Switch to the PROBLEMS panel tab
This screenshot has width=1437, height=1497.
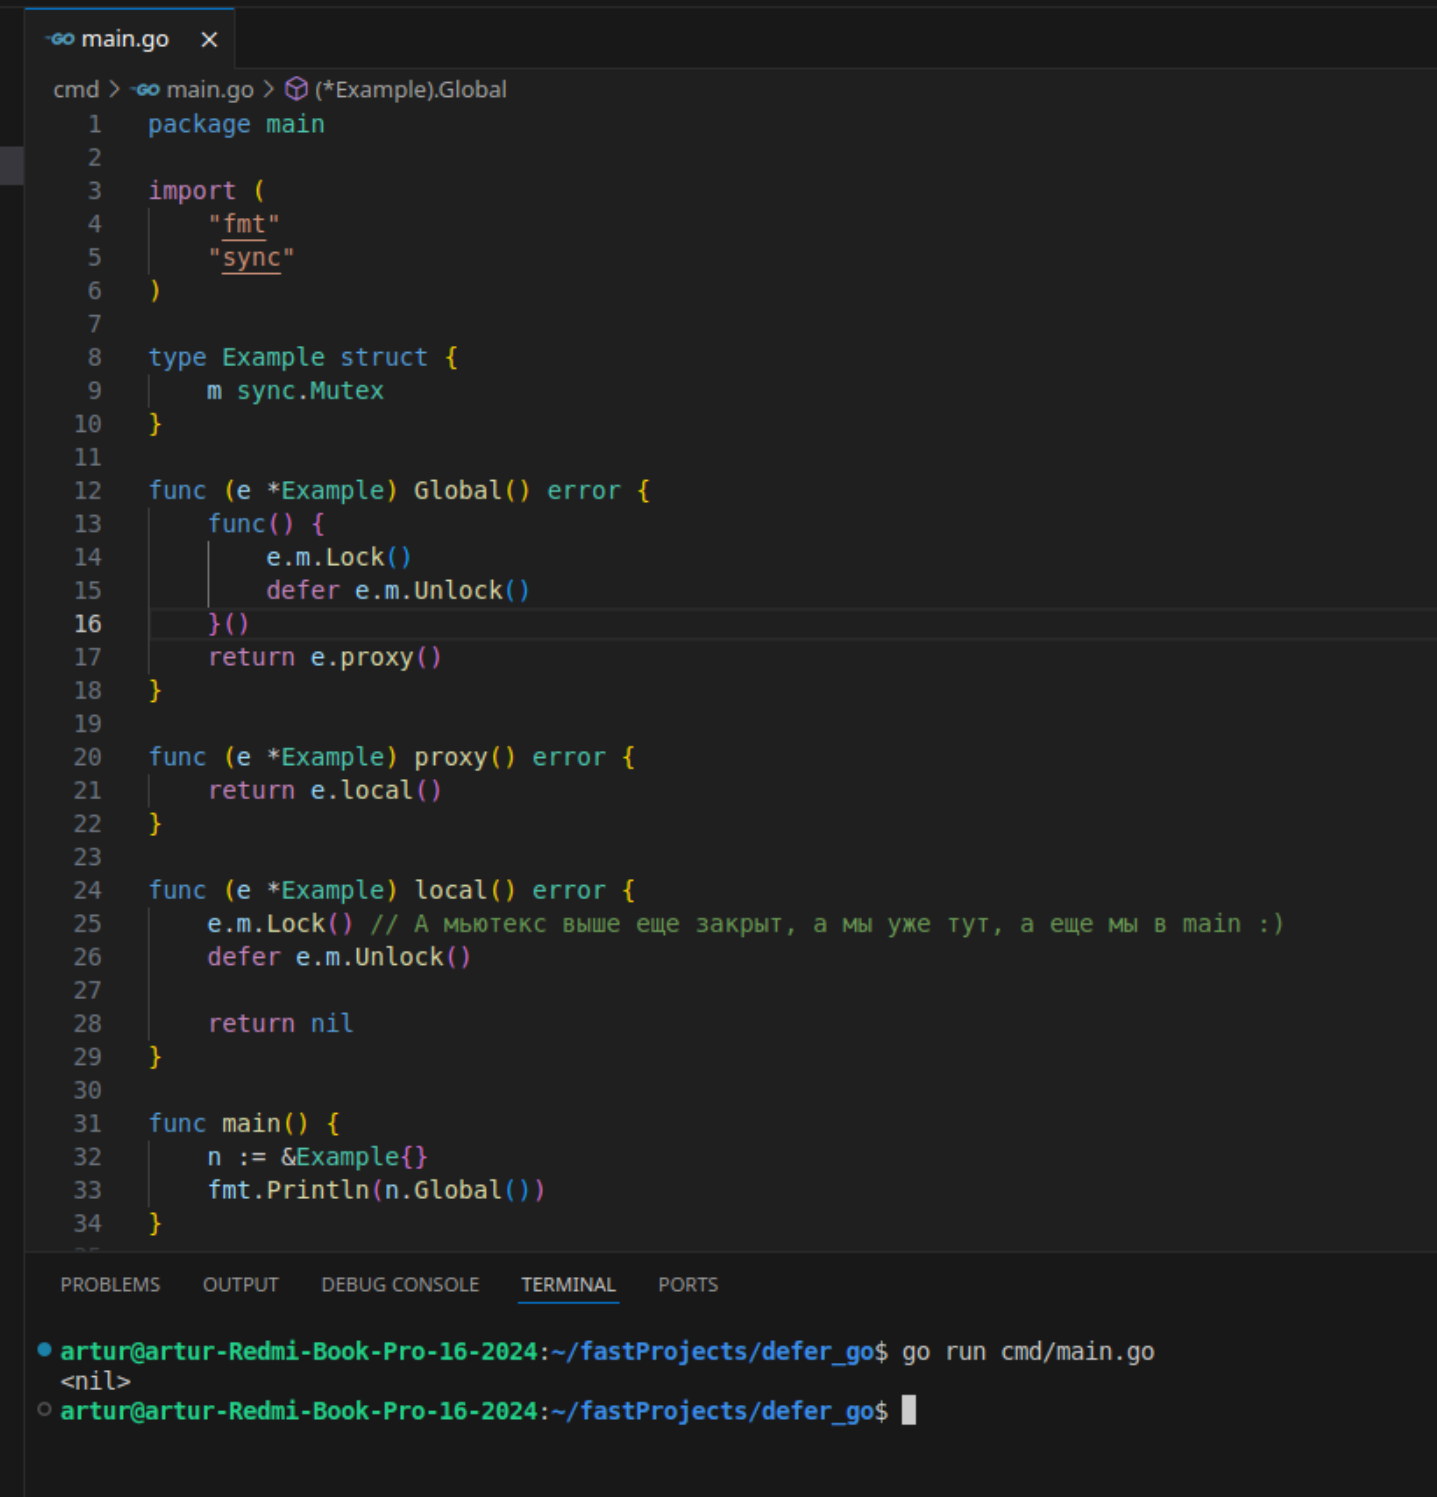[x=110, y=1284]
